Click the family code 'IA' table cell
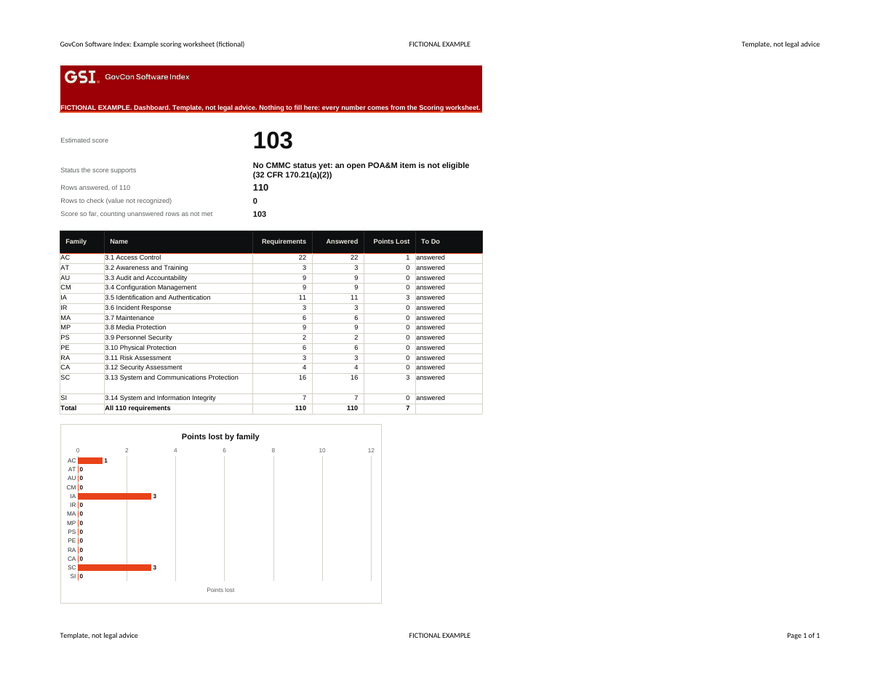This screenshot has height=680, width=880. click(x=81, y=297)
